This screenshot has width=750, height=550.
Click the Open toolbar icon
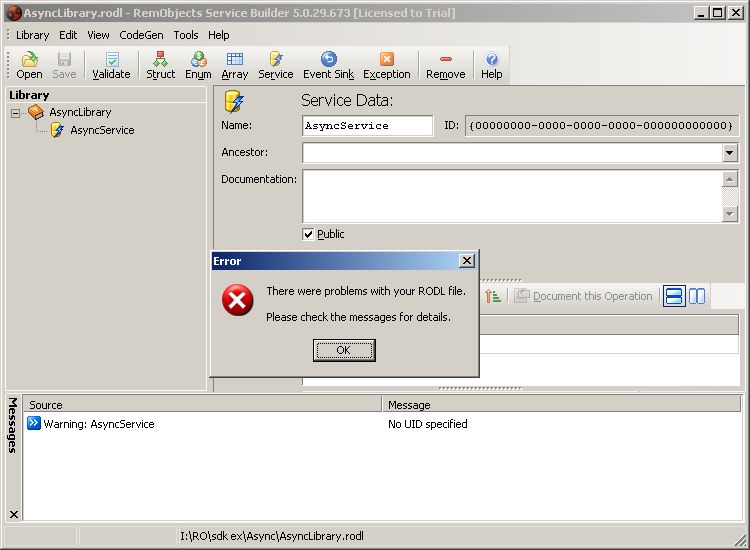point(29,65)
